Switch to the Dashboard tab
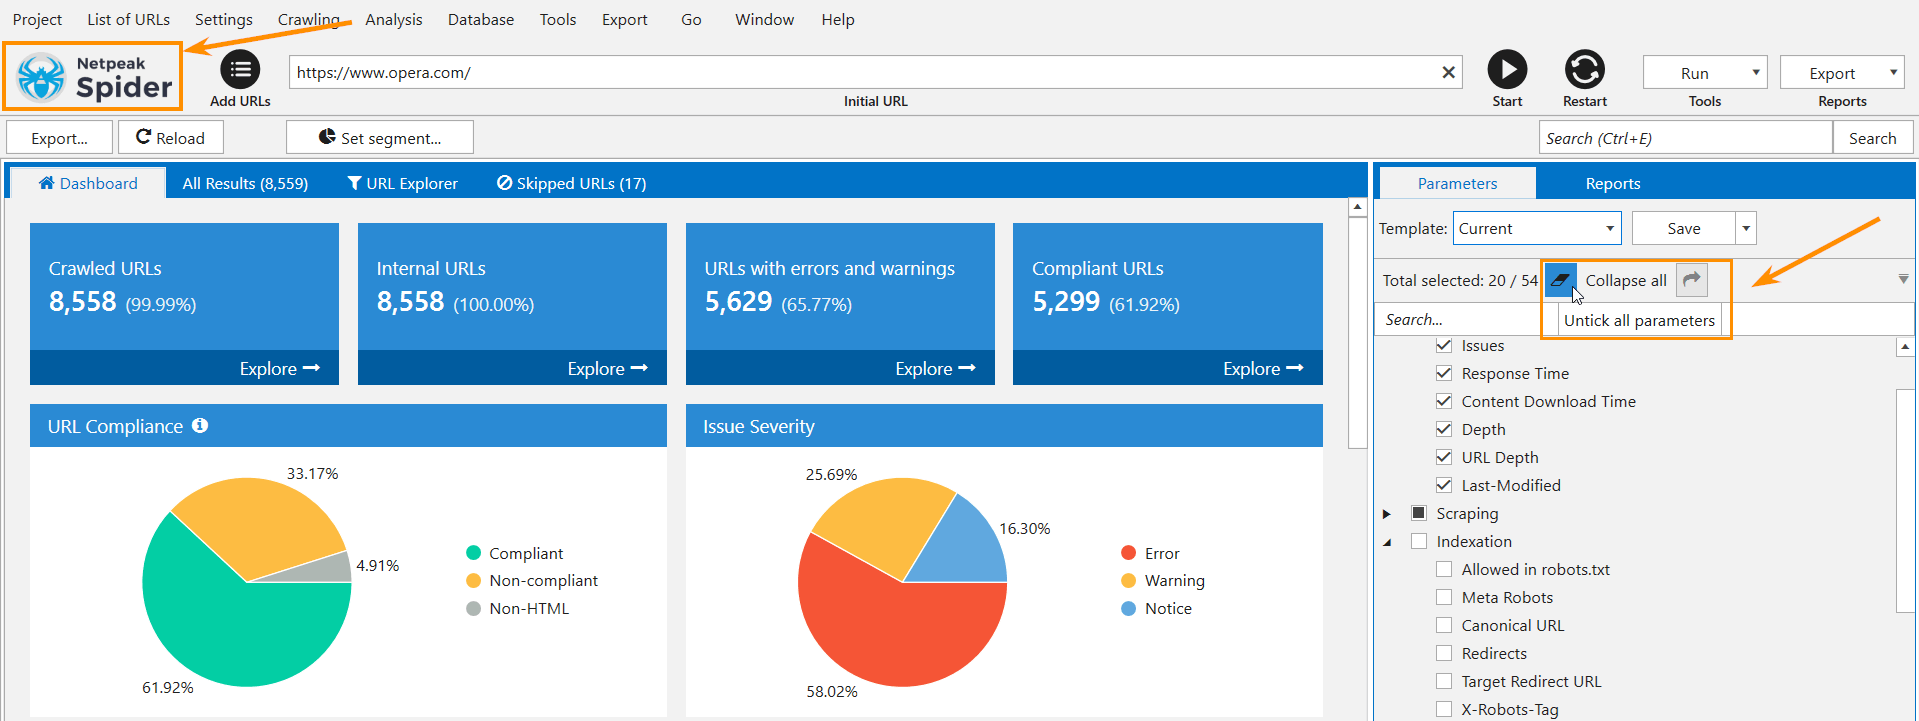 click(88, 183)
